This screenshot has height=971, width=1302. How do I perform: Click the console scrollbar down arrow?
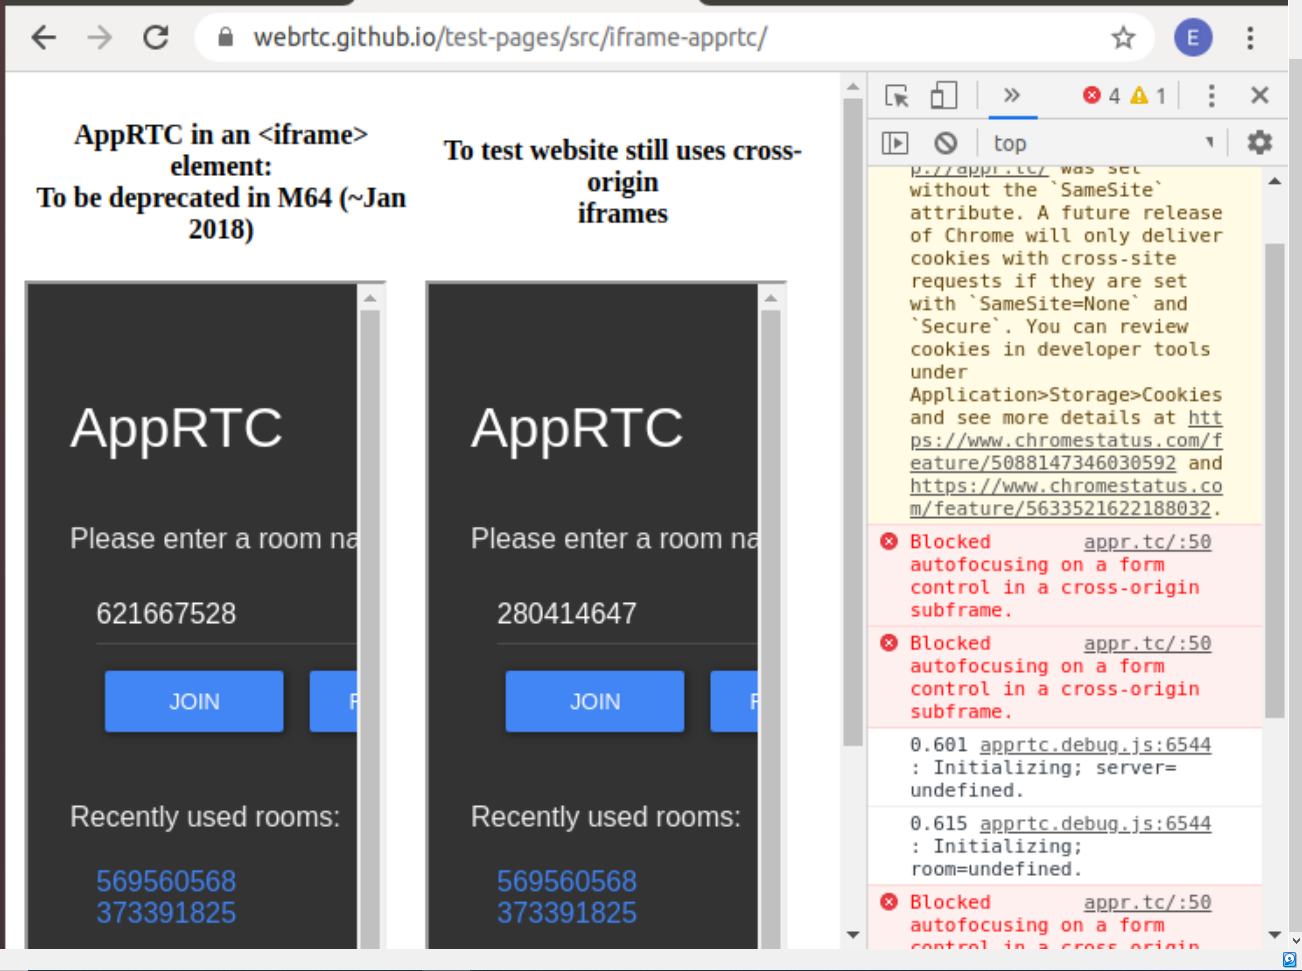click(1274, 935)
